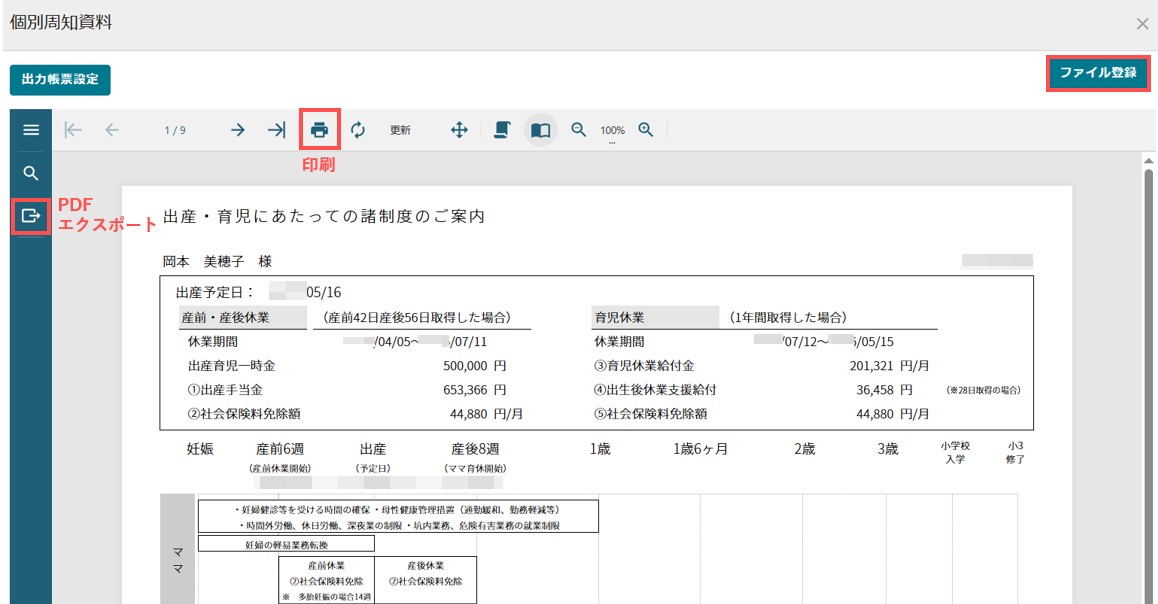Click the 更新 button
The image size is (1158, 604).
(x=400, y=130)
